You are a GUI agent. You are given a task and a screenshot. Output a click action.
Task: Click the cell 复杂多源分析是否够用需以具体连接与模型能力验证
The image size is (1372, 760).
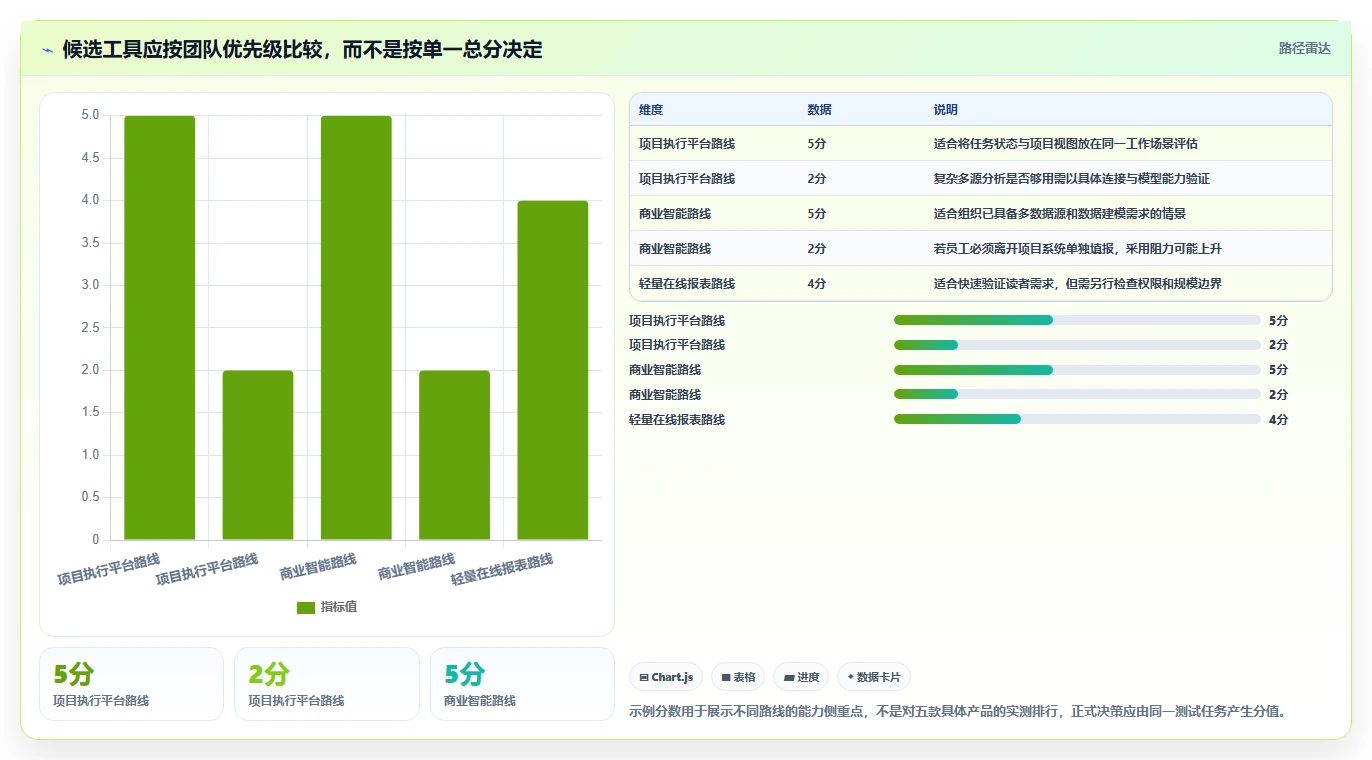coord(1072,179)
